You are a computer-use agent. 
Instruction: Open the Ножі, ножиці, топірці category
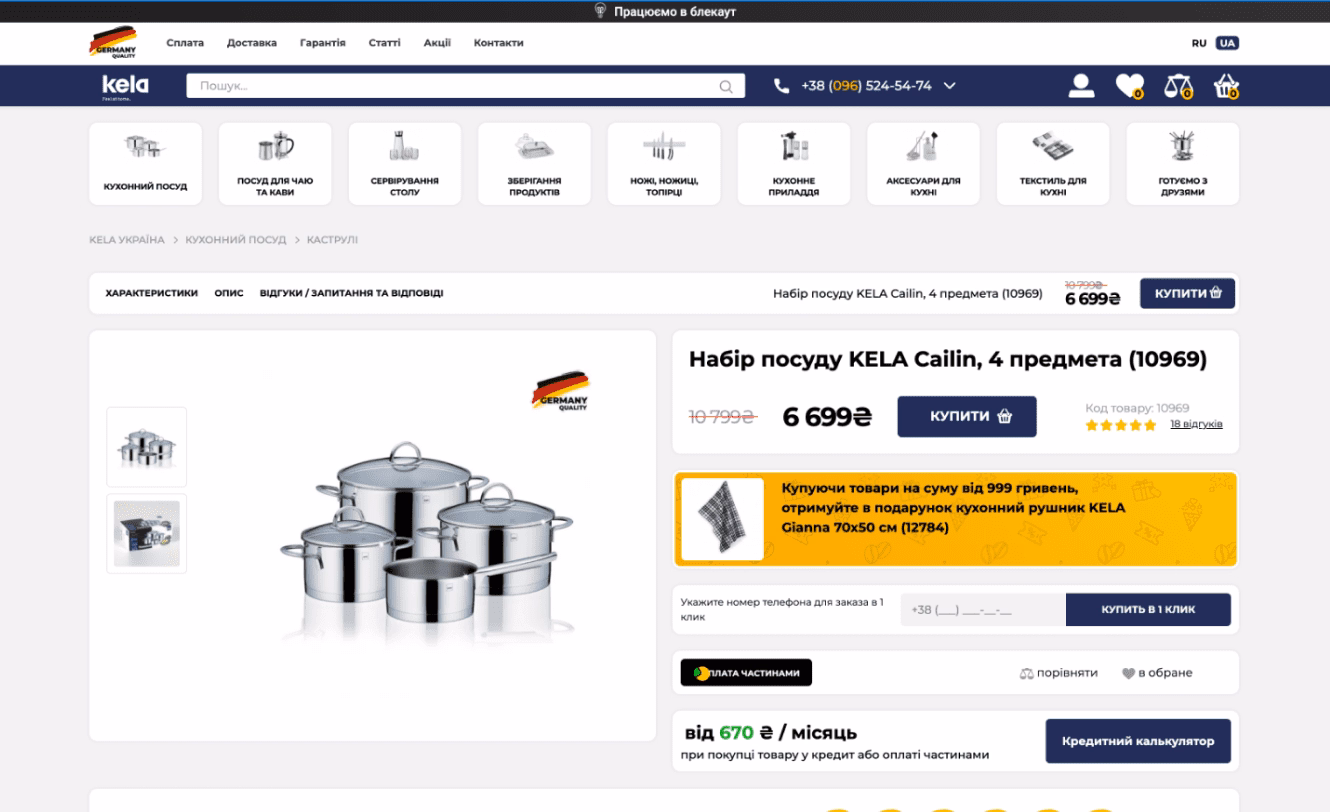tap(664, 163)
